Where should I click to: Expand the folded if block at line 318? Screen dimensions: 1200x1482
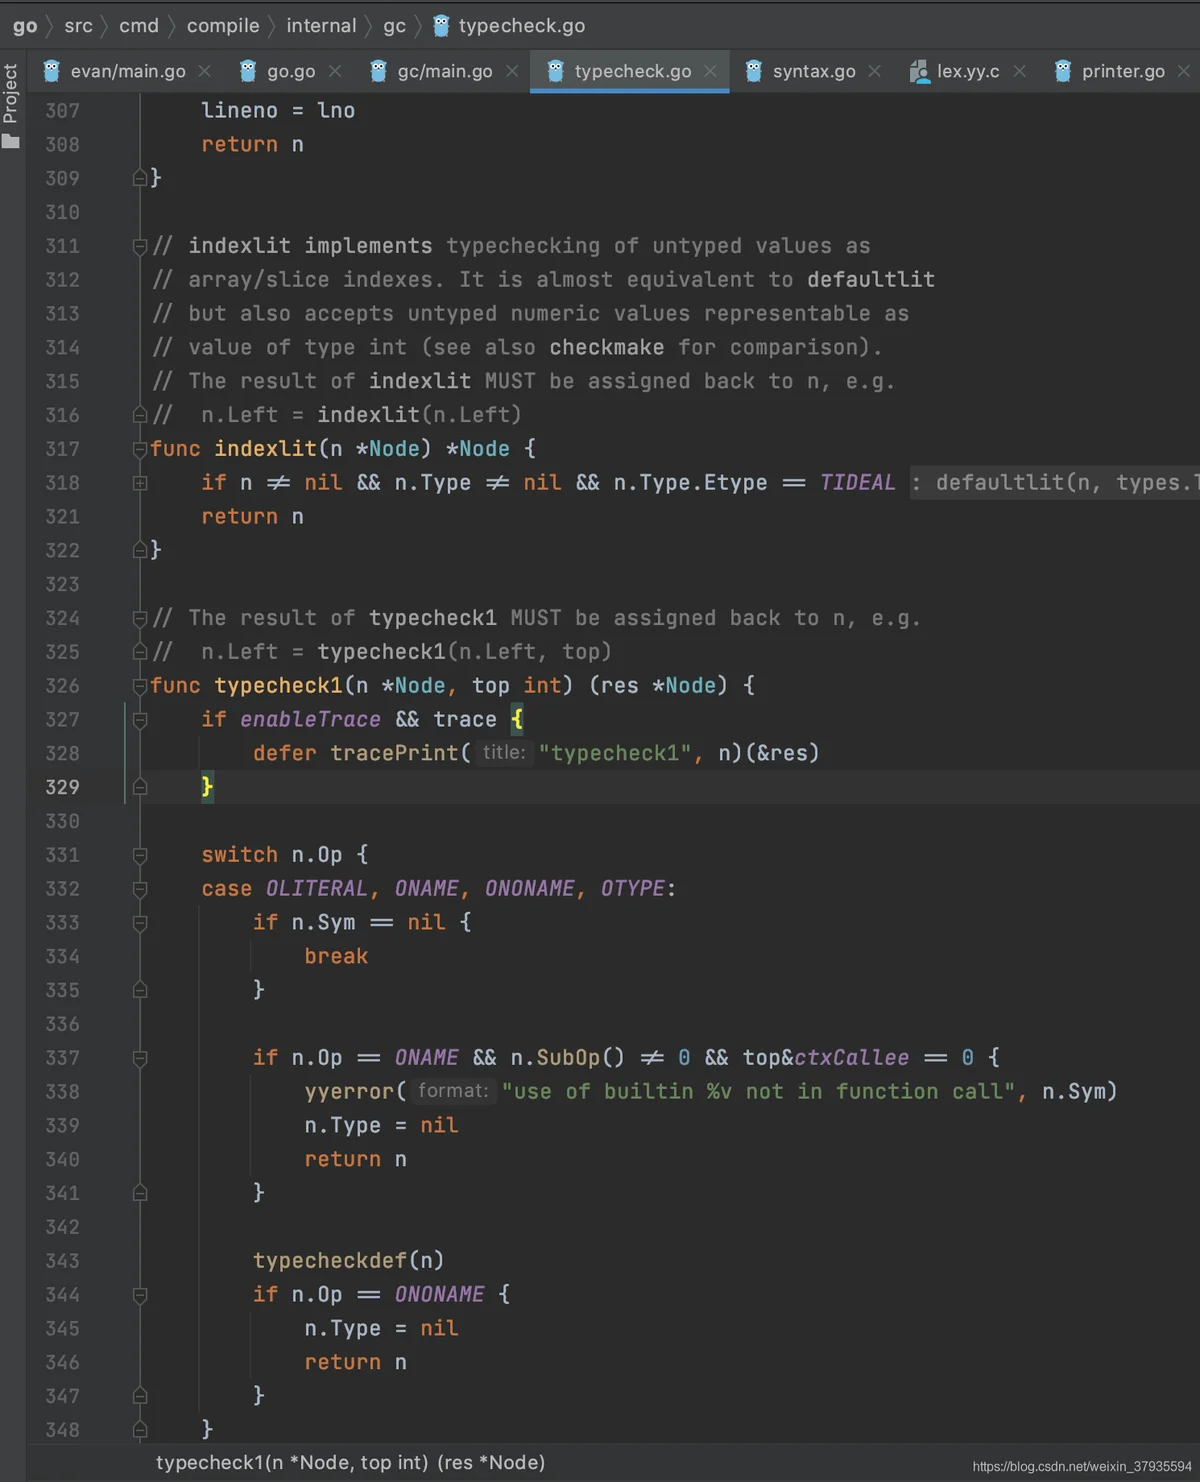pos(140,483)
